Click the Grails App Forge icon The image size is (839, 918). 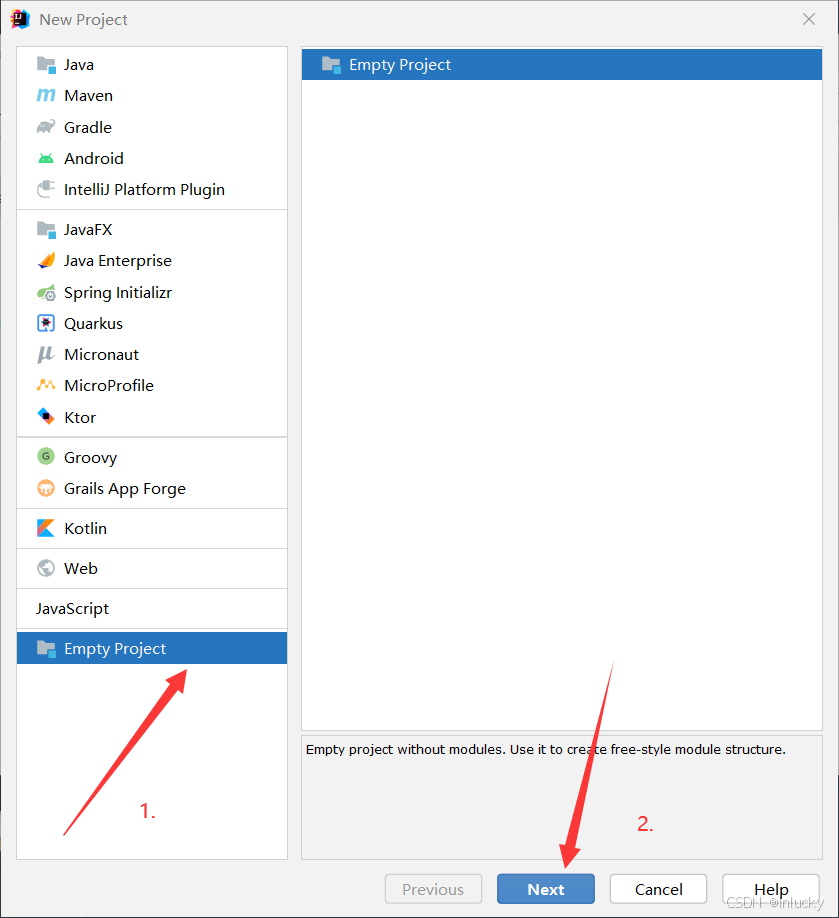click(46, 488)
